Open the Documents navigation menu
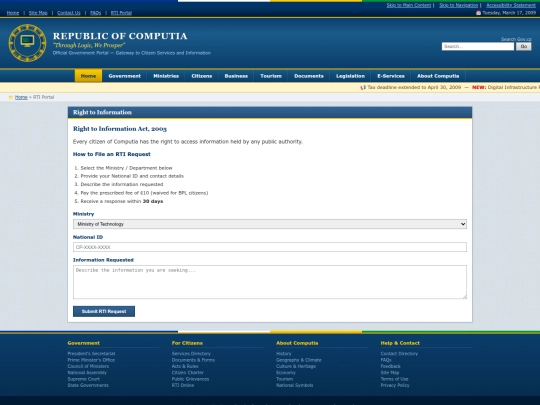 (309, 76)
